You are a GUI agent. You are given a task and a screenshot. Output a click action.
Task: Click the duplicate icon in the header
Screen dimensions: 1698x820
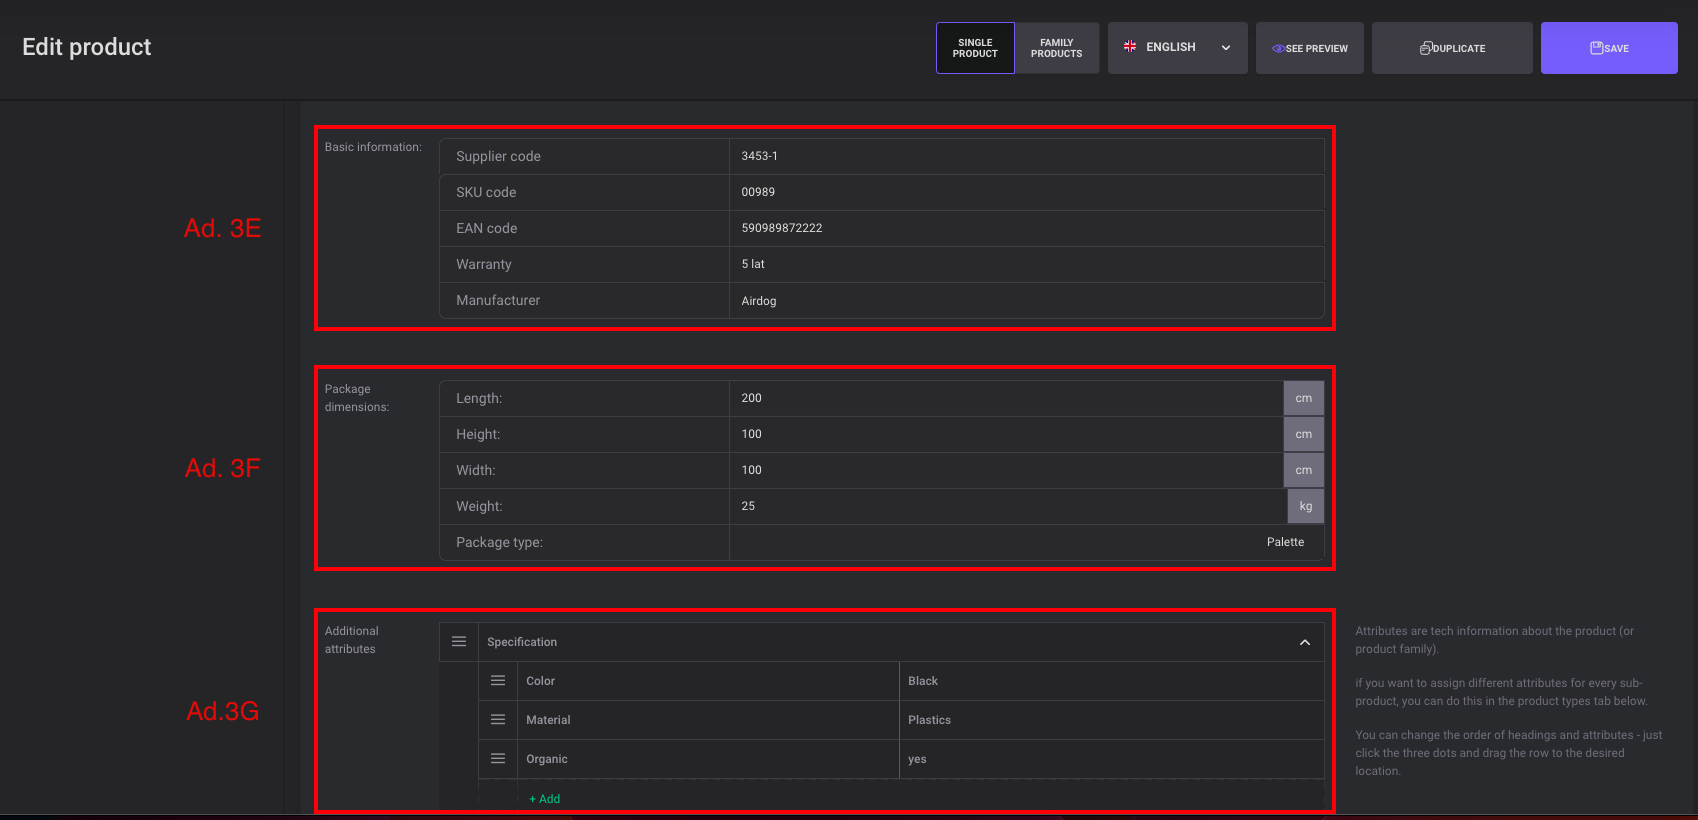pyautogui.click(x=1426, y=48)
